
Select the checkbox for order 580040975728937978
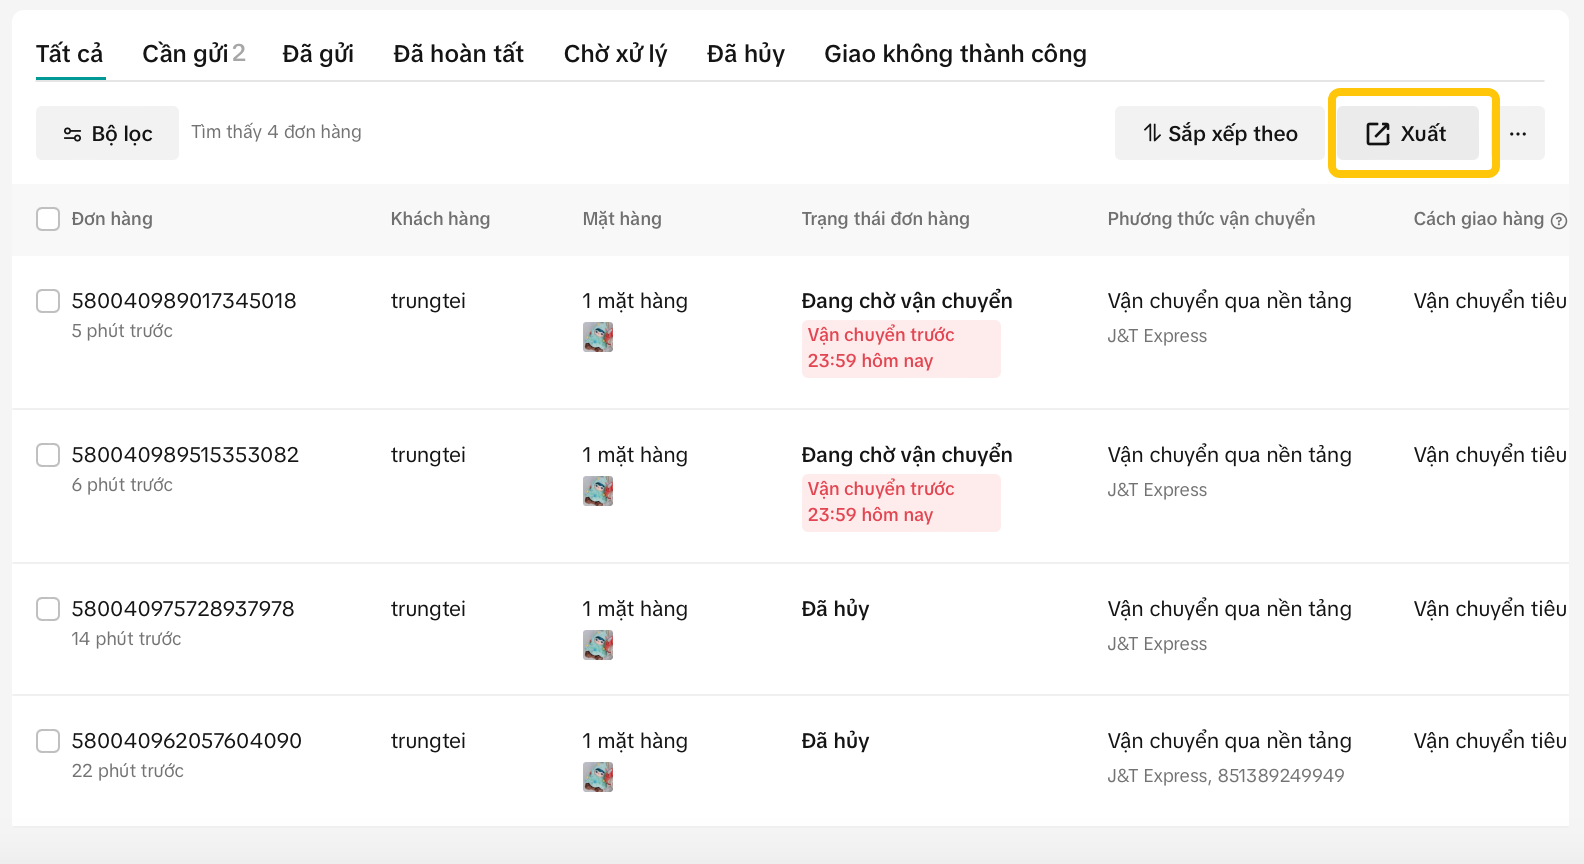click(x=48, y=609)
